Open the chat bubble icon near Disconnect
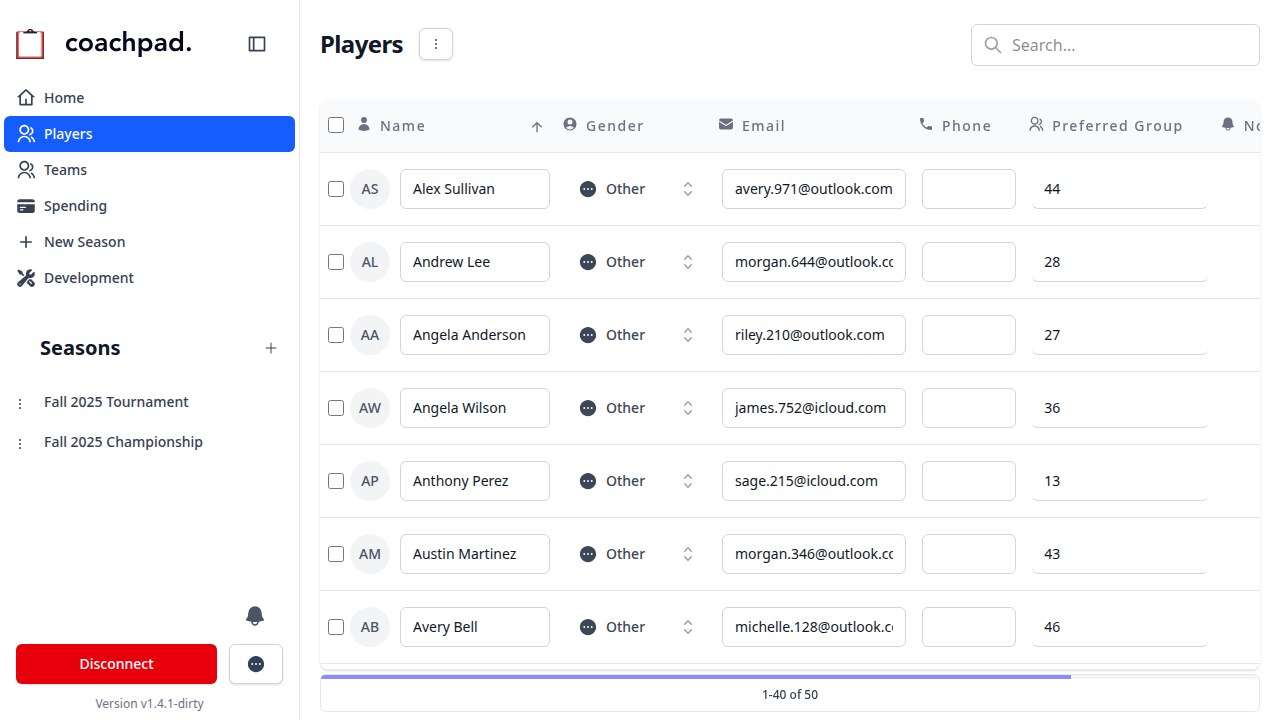 pyautogui.click(x=256, y=664)
